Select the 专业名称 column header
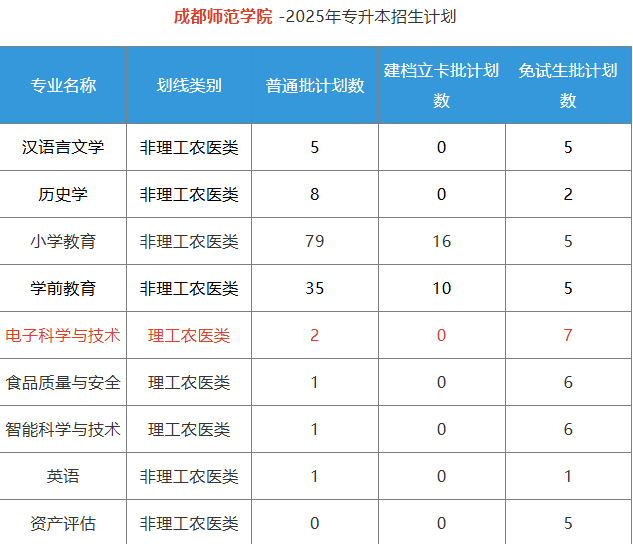Image resolution: width=633 pixels, height=544 pixels. (x=63, y=86)
